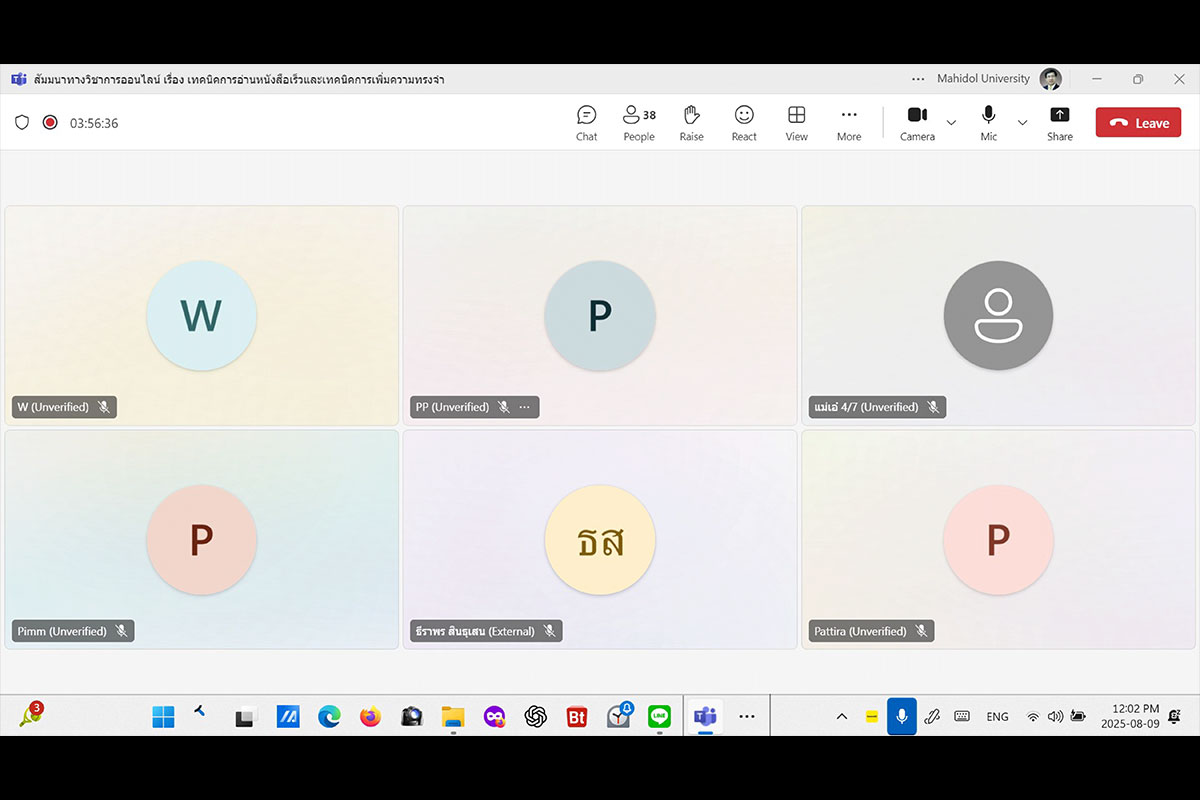Image resolution: width=1200 pixels, height=800 pixels.
Task: Open LINE from the Windows taskbar
Action: click(658, 716)
